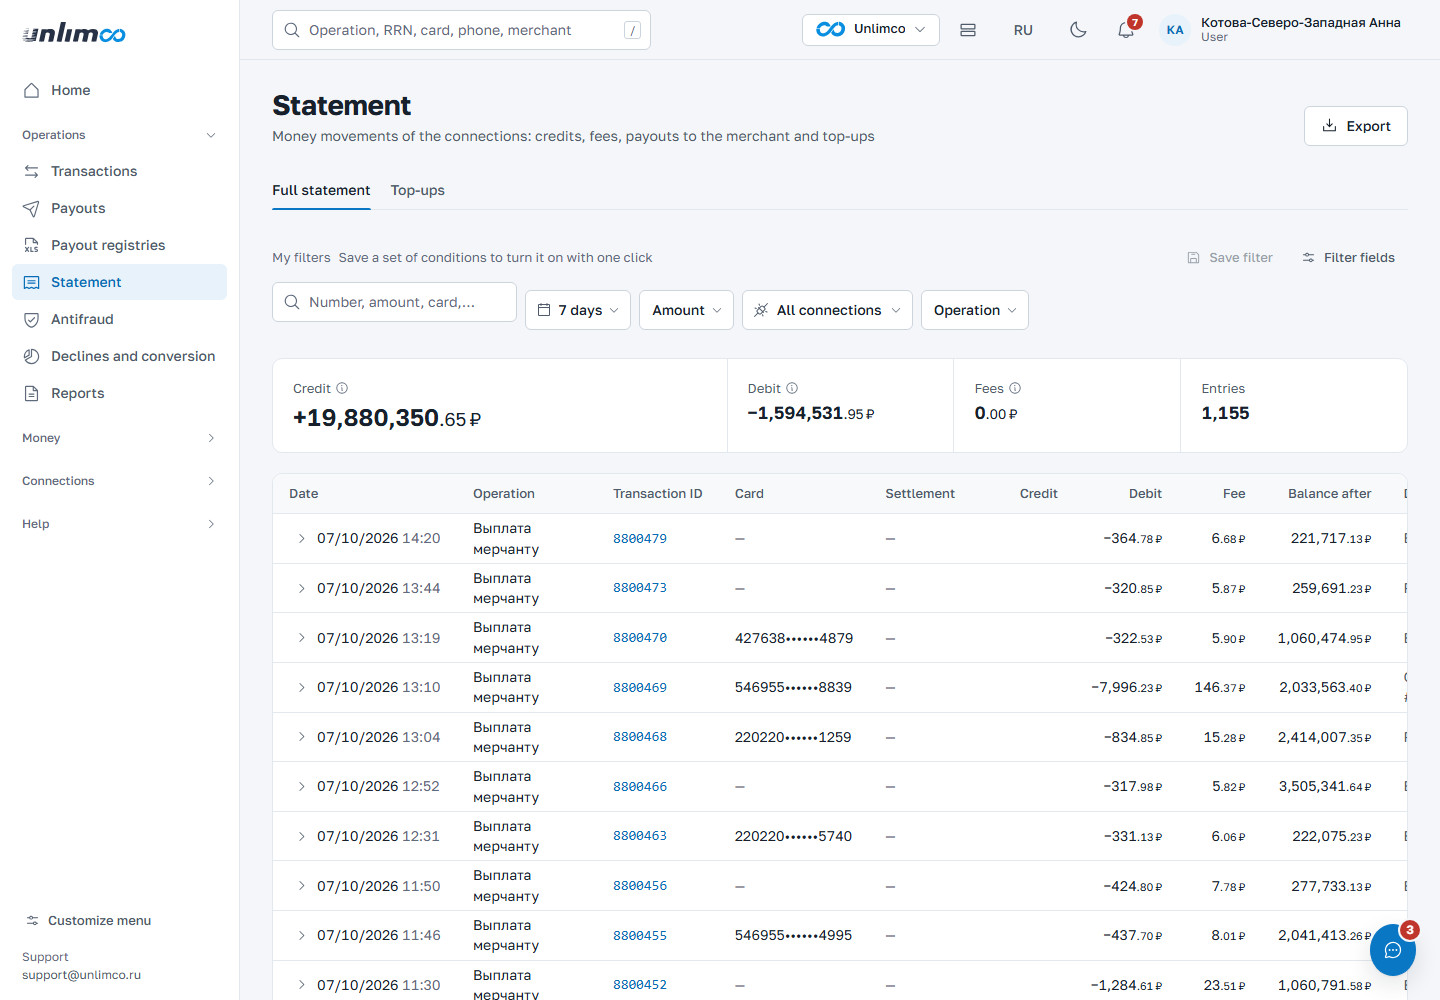
Task: Switch language via RU
Action: point(1023,30)
